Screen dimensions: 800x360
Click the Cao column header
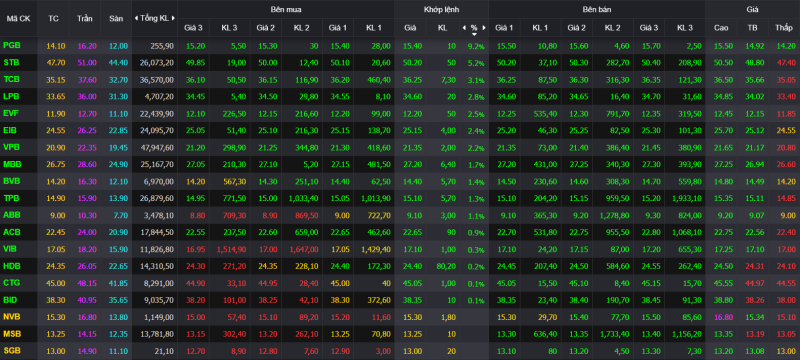tap(721, 28)
